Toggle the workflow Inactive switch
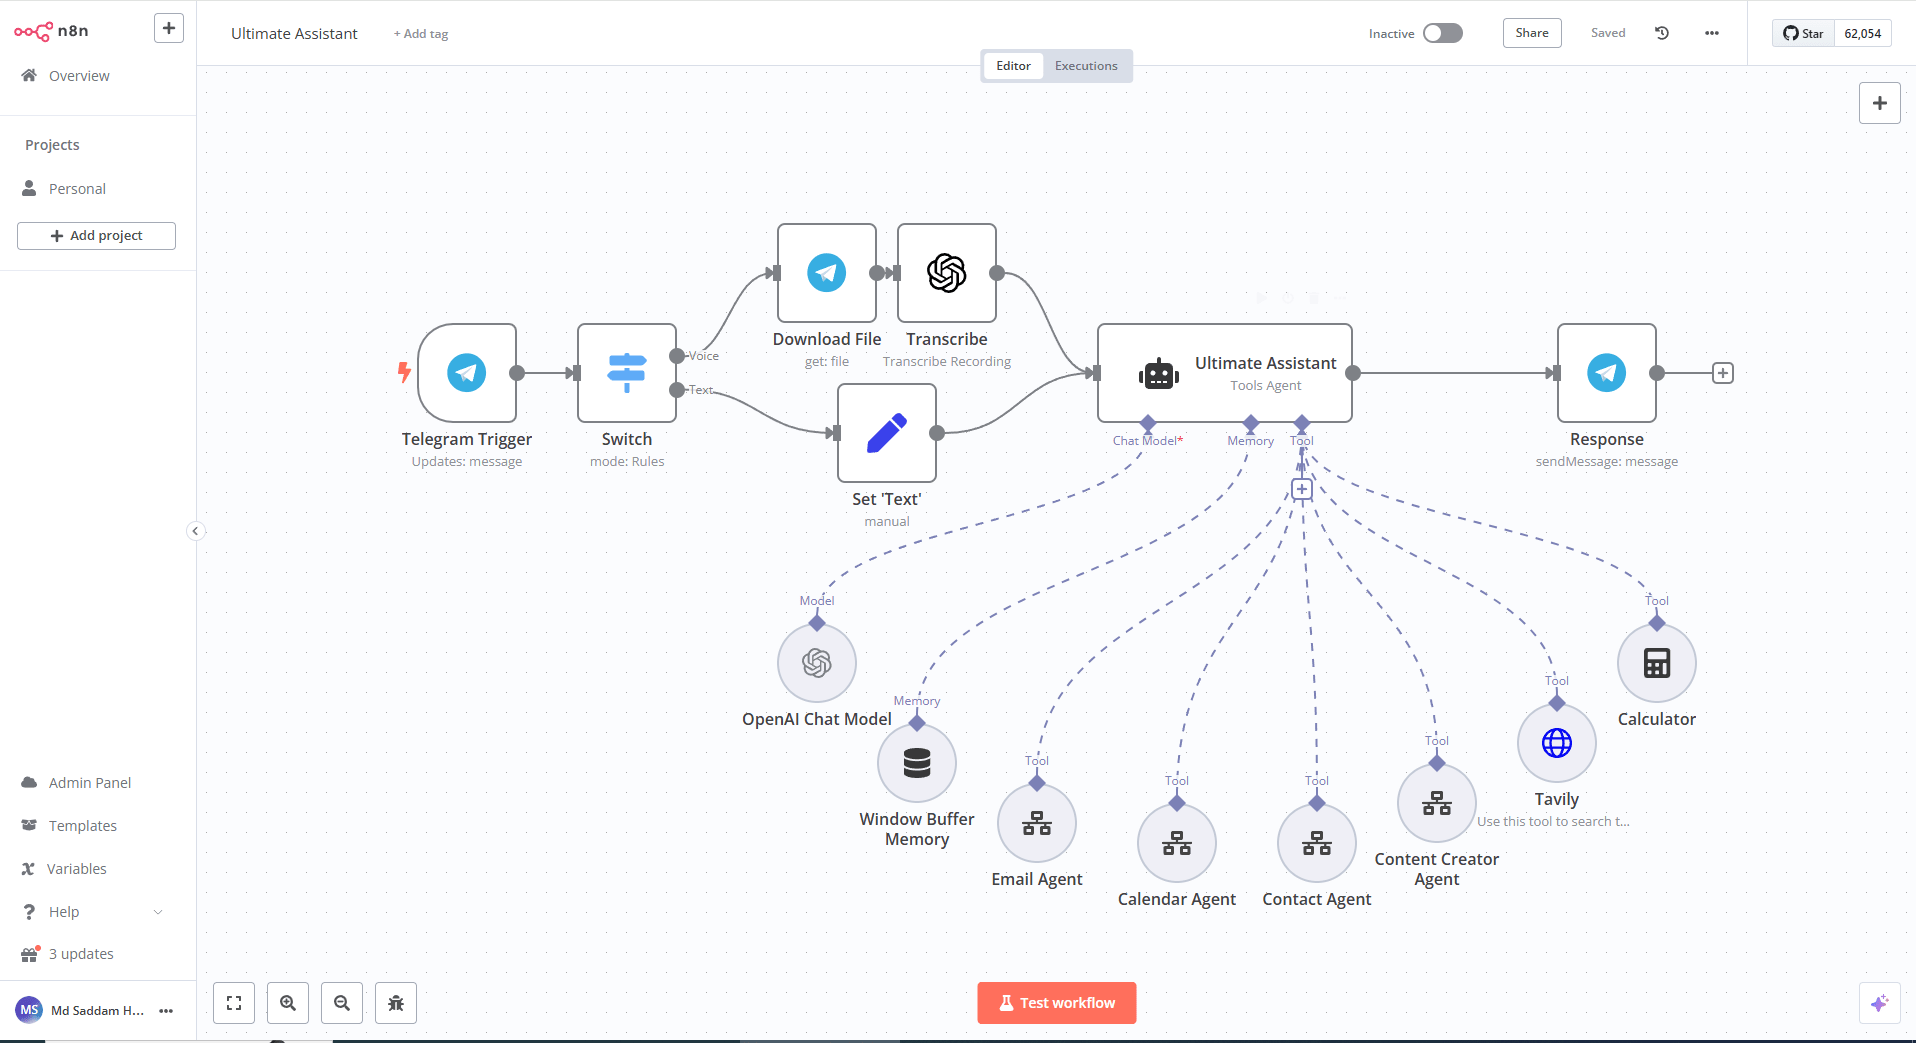 pos(1443,33)
